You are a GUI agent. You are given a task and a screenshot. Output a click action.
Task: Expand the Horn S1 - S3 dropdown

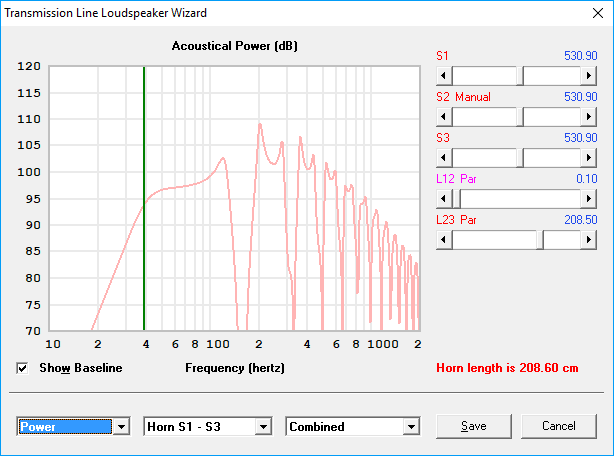tap(263, 427)
